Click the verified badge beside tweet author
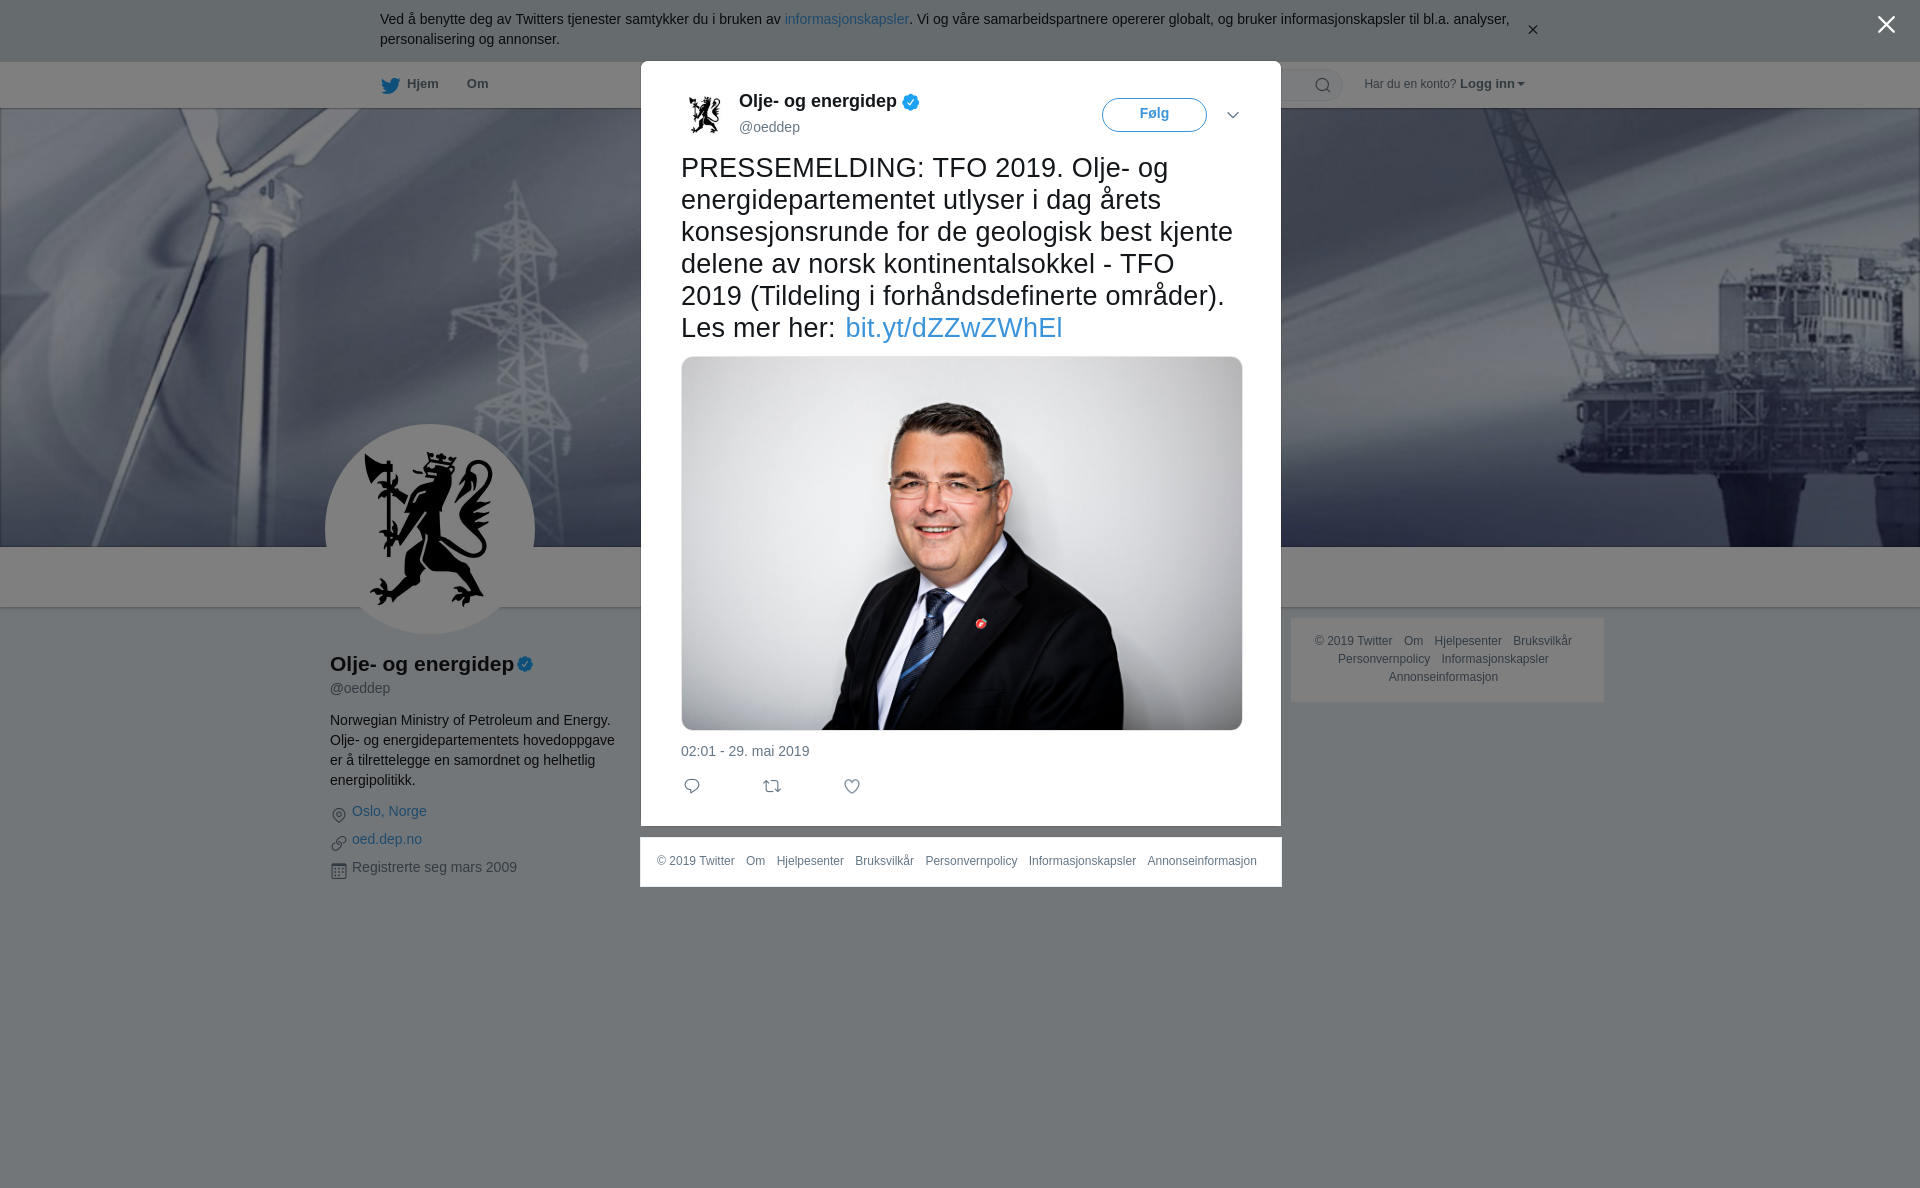The width and height of the screenshot is (1920, 1188). tap(910, 102)
